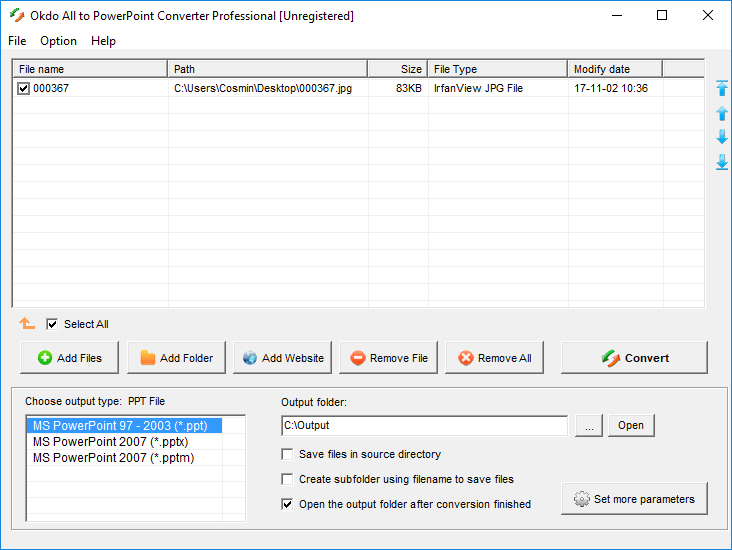732x550 pixels.
Task: Sort by Size column header
Action: pyautogui.click(x=398, y=69)
